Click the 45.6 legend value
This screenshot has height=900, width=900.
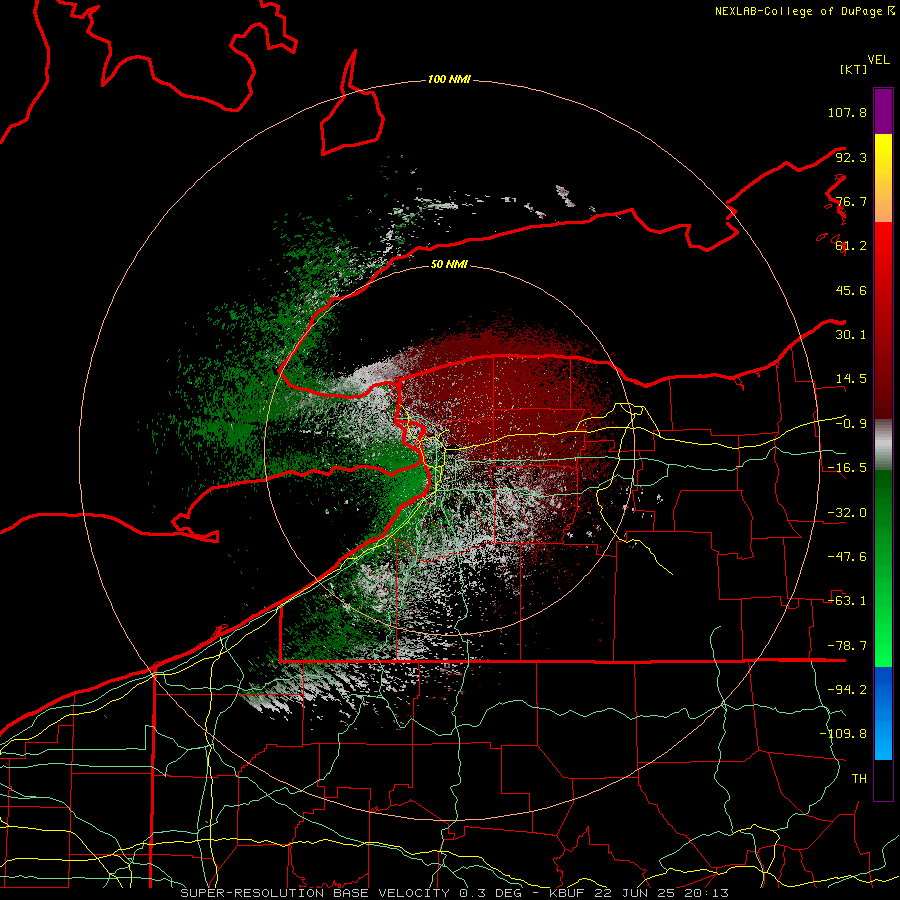[x=851, y=290]
